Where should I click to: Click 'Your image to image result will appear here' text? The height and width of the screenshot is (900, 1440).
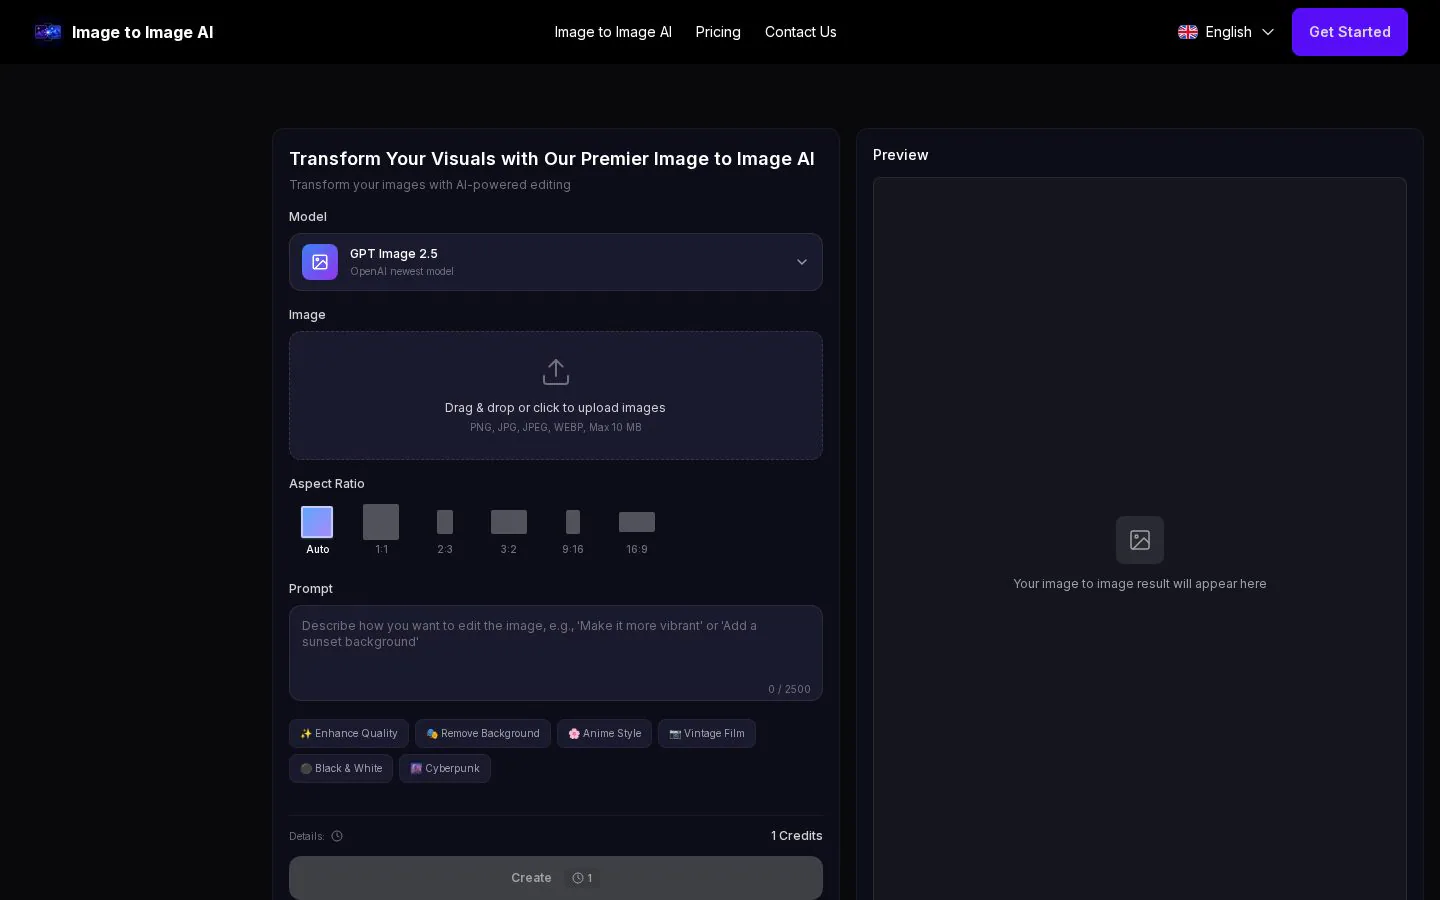tap(1140, 584)
